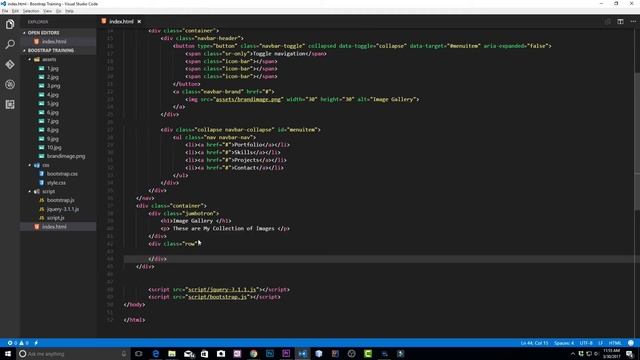Launch Microsoft Edge from the taskbar
Viewport: 640px width, 360px height.
click(x=156, y=354)
